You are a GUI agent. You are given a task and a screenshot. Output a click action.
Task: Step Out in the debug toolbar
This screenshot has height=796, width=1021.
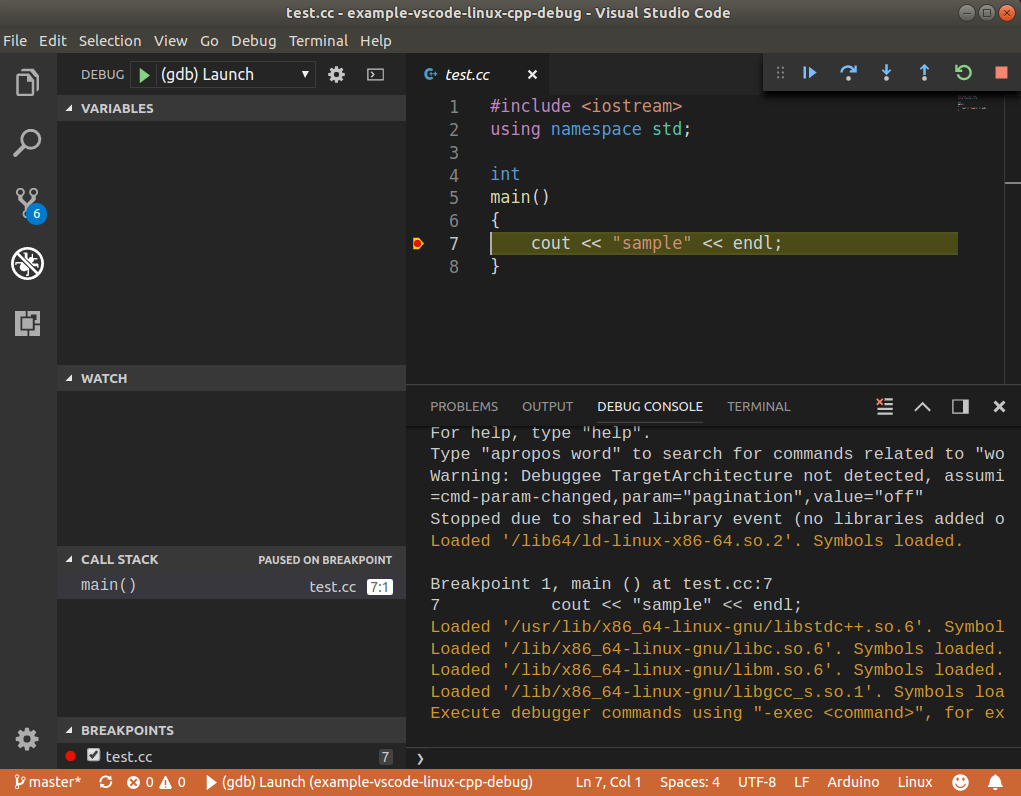(924, 72)
